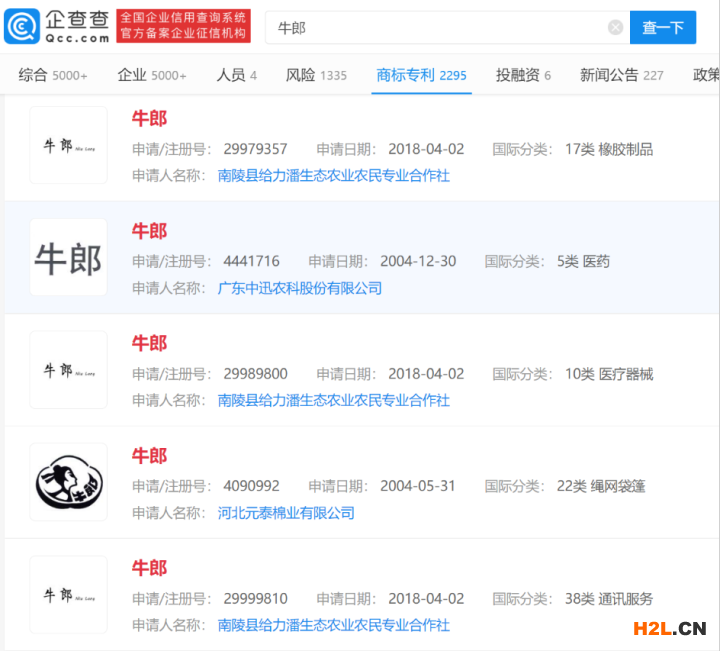Open applicant link 河北元泰棉业有限公司
Image resolution: width=720 pixels, height=651 pixels.
pos(286,513)
